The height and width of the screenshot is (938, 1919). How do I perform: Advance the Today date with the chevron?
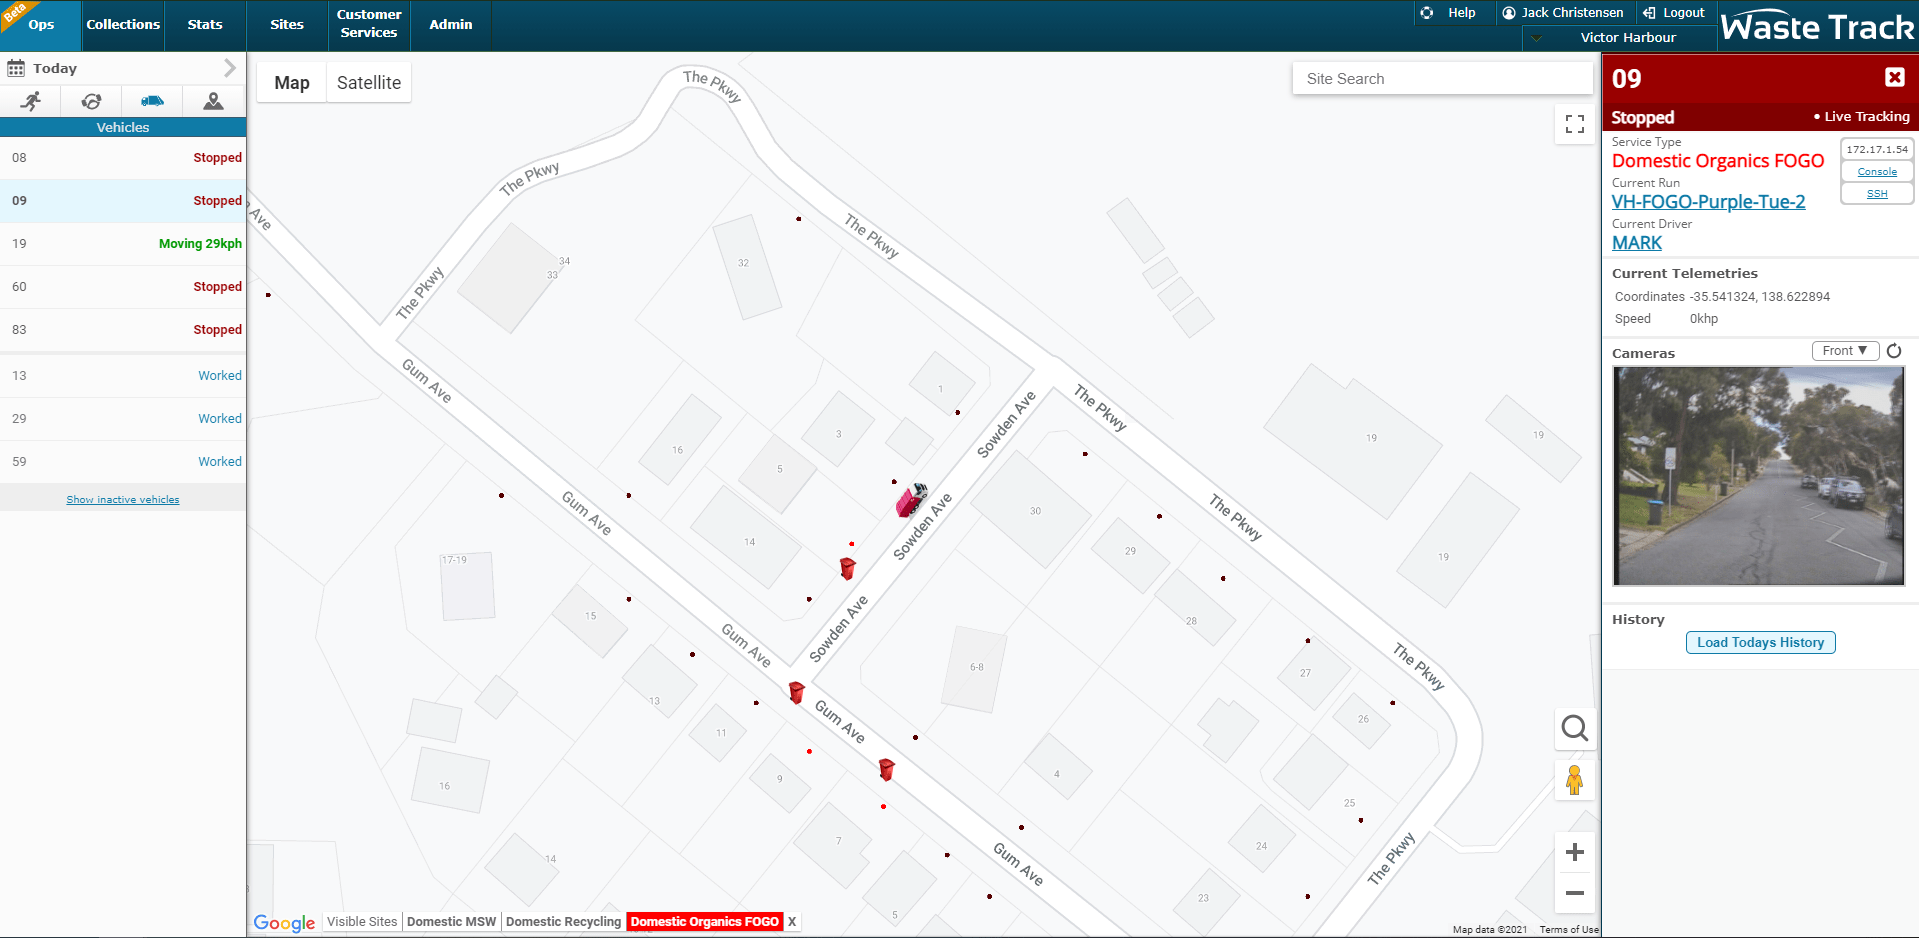[231, 67]
